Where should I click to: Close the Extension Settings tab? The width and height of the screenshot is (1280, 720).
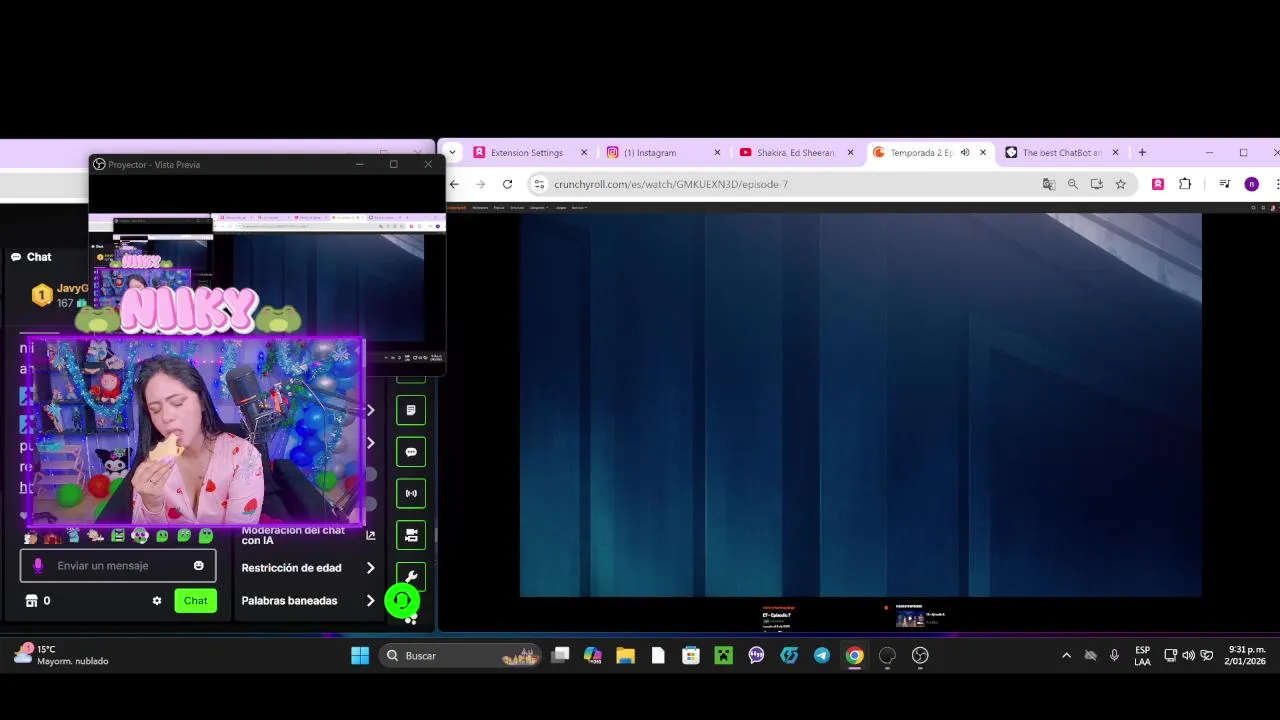584,153
